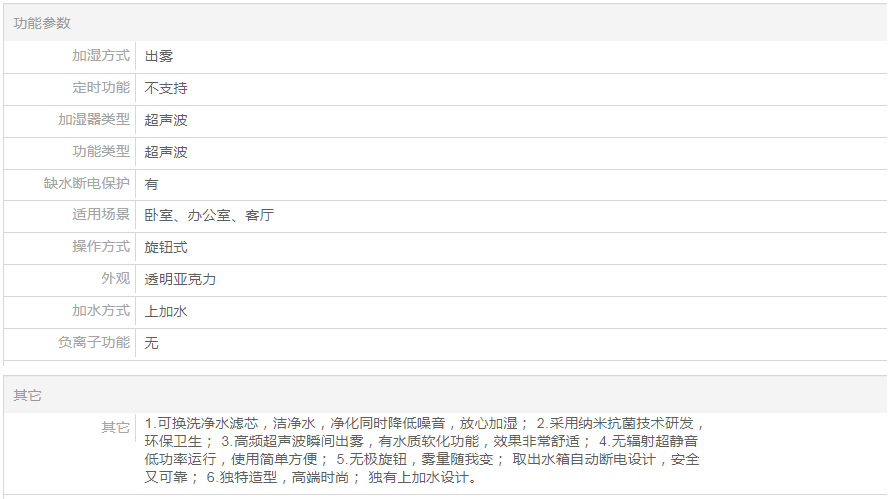Select the 操作方式 row label

pos(100,247)
